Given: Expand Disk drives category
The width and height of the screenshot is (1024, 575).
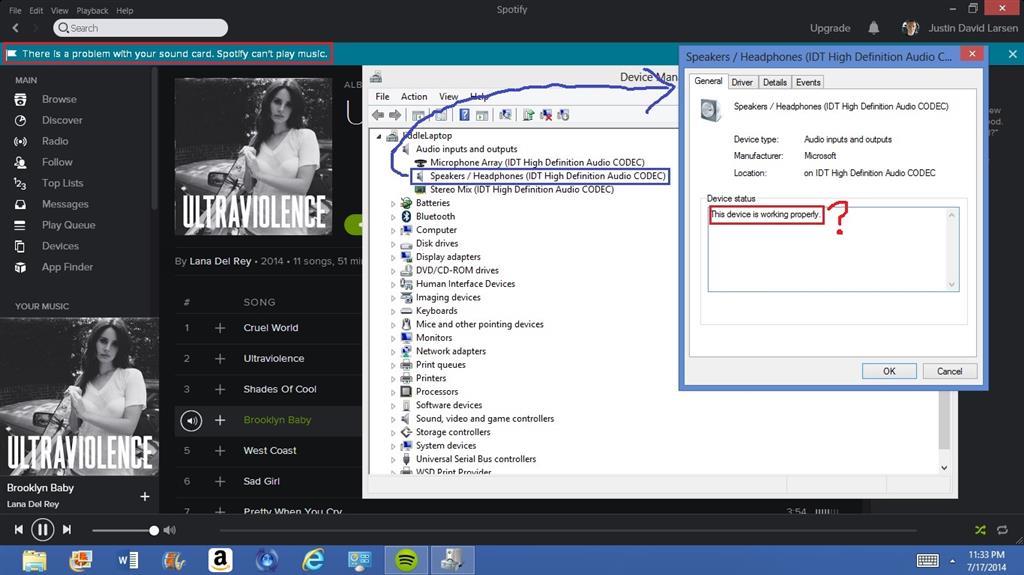Looking at the screenshot, I should [x=393, y=244].
